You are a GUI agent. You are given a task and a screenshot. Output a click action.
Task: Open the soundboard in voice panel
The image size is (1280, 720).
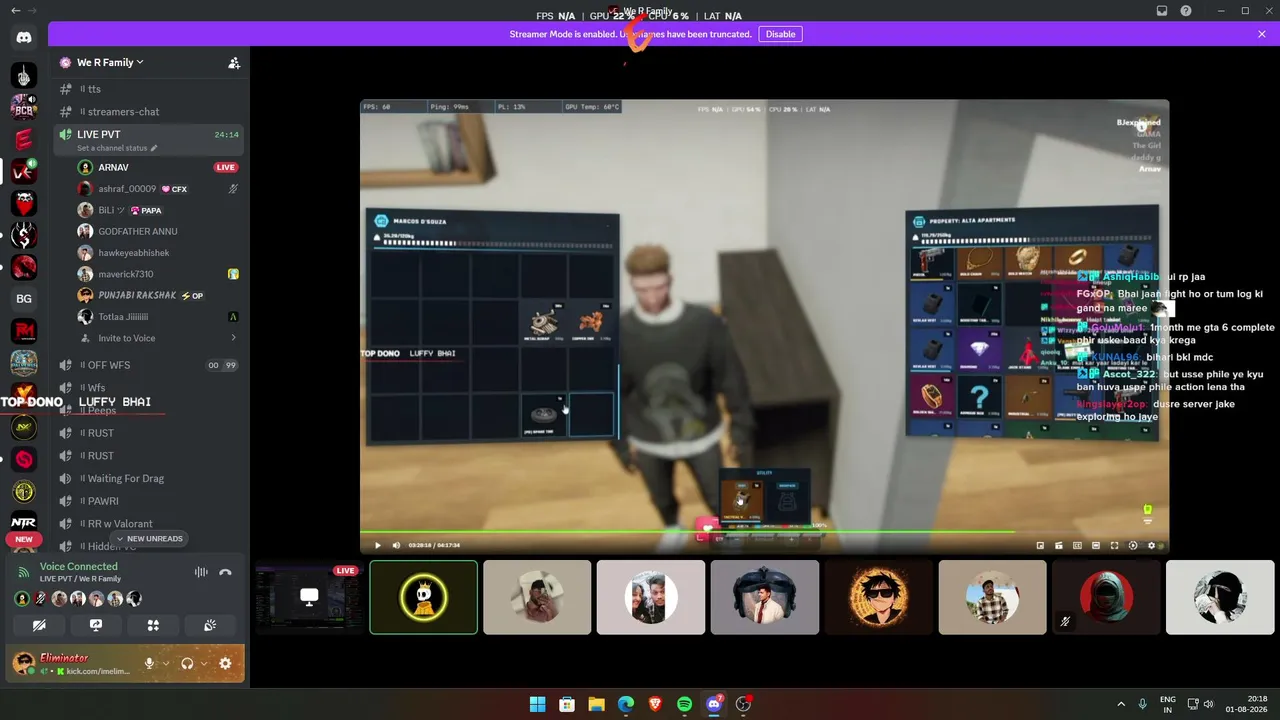point(210,625)
